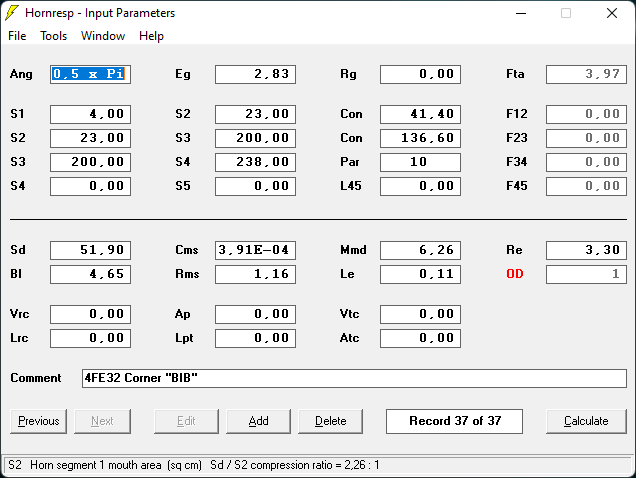Screen dimensions: 636x478
Task: Click the F34 input field
Action: pos(586,162)
